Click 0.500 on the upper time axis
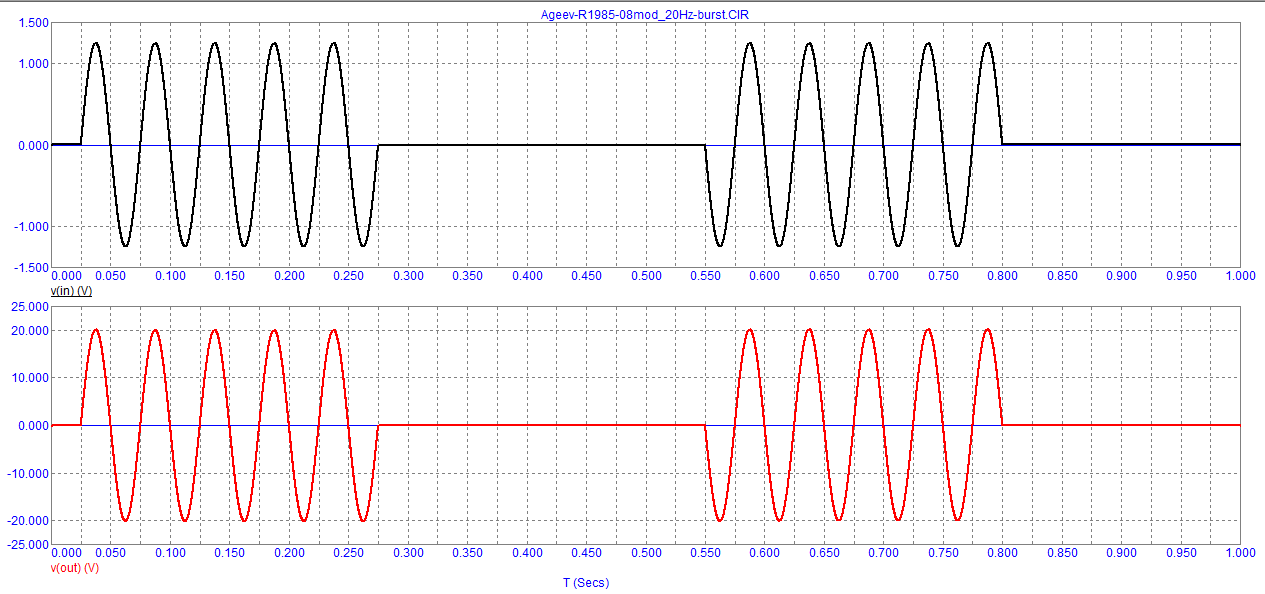The image size is (1265, 594). [646, 276]
